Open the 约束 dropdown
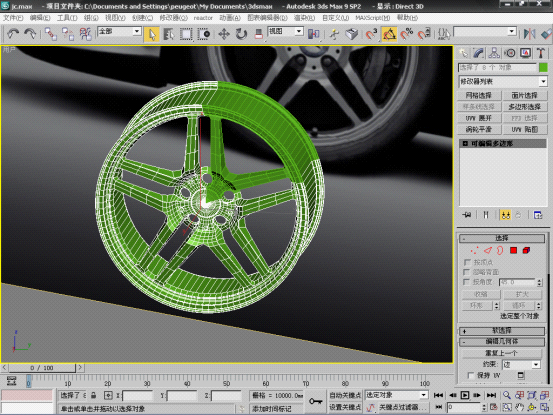553x415 pixels. click(521, 364)
